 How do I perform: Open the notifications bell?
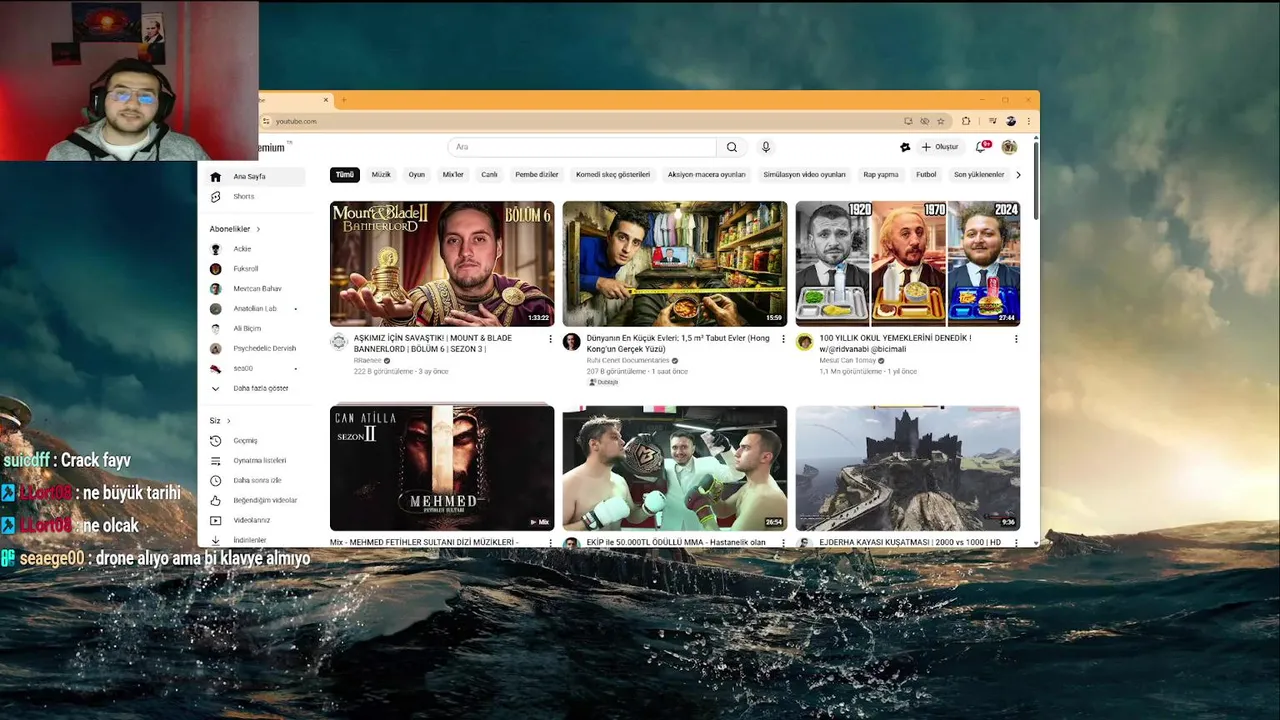(981, 147)
